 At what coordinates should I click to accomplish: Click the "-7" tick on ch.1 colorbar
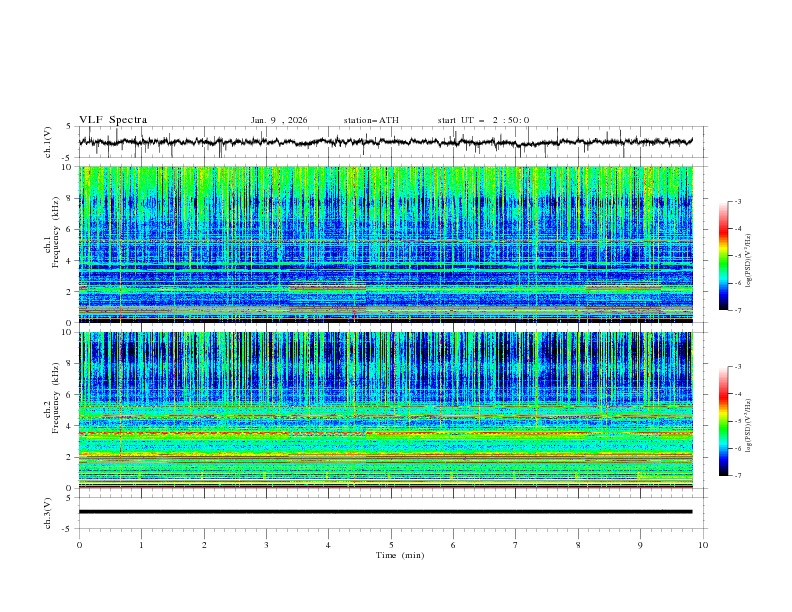coord(738,311)
